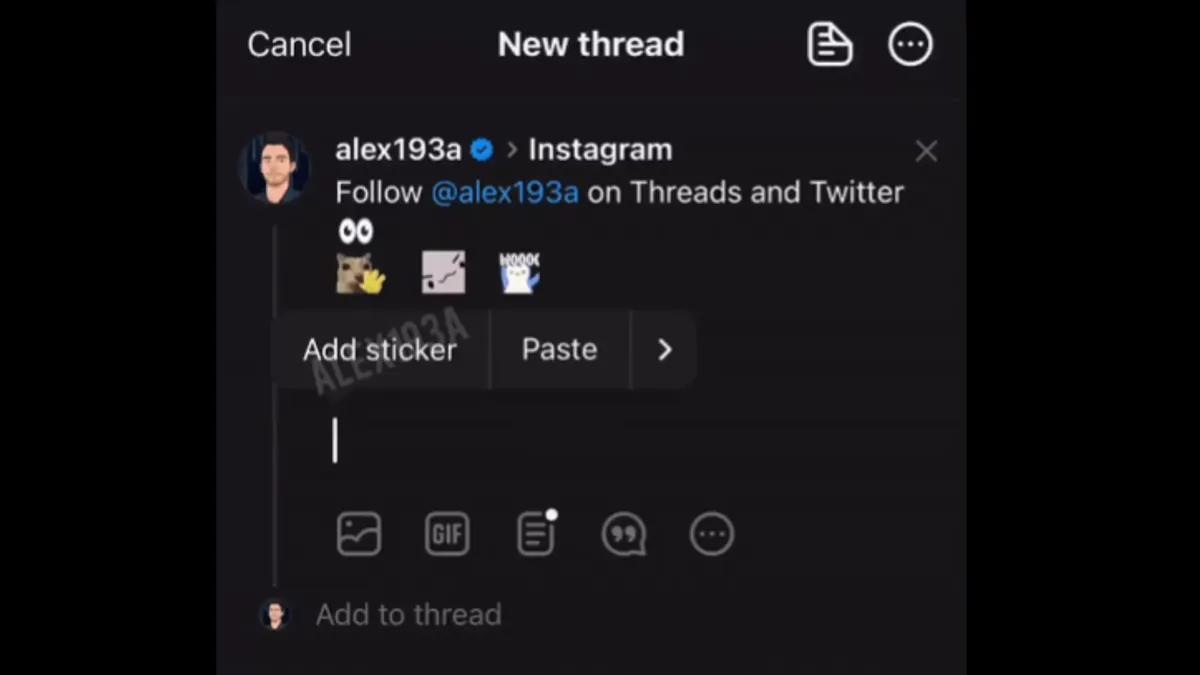The width and height of the screenshot is (1200, 675).
Task: Click the quote bubble icon
Action: 623,534
